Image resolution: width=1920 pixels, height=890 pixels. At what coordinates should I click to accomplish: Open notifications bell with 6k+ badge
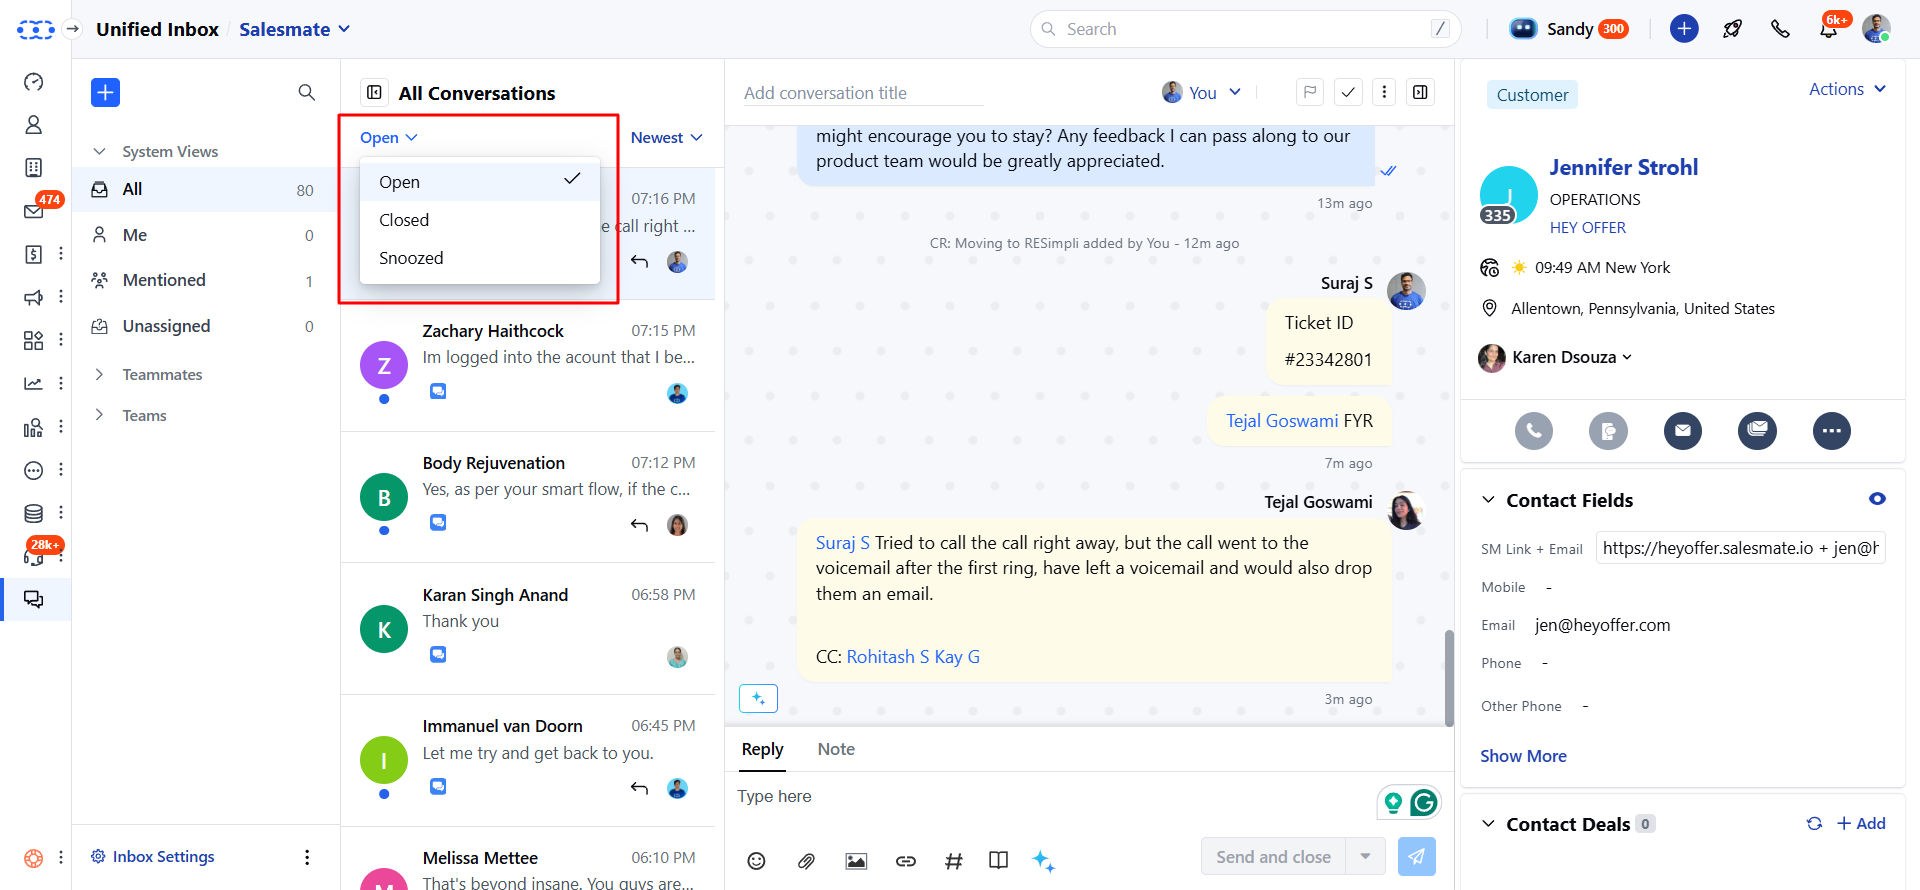click(x=1829, y=29)
